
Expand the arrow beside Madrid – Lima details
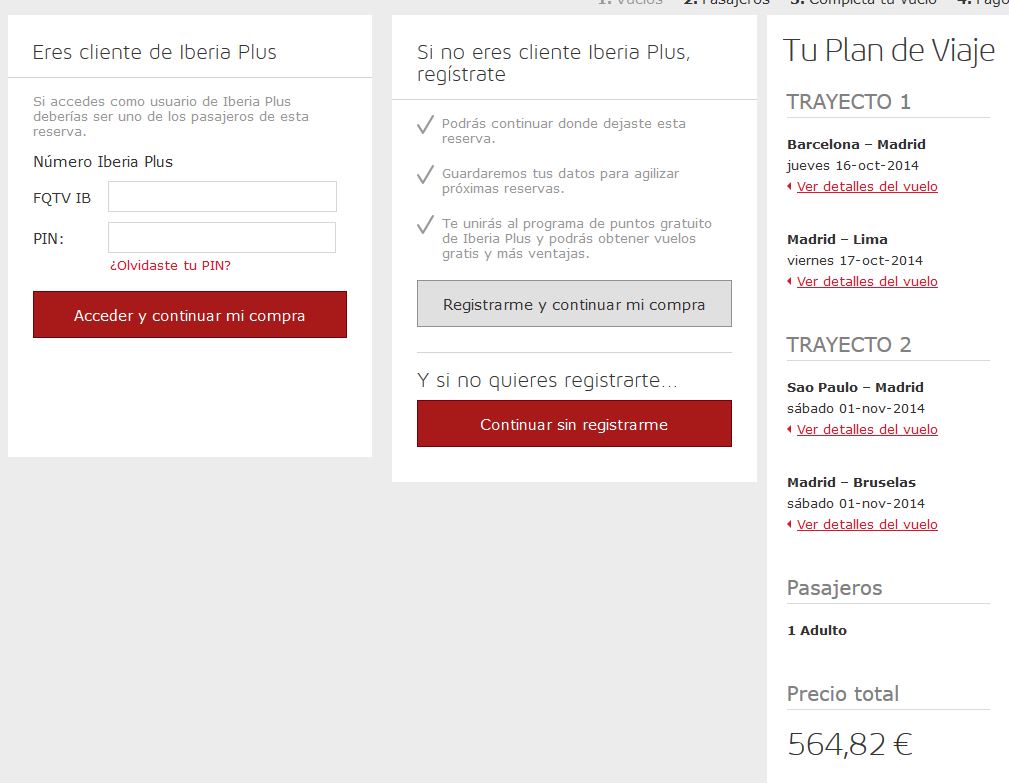pos(790,282)
